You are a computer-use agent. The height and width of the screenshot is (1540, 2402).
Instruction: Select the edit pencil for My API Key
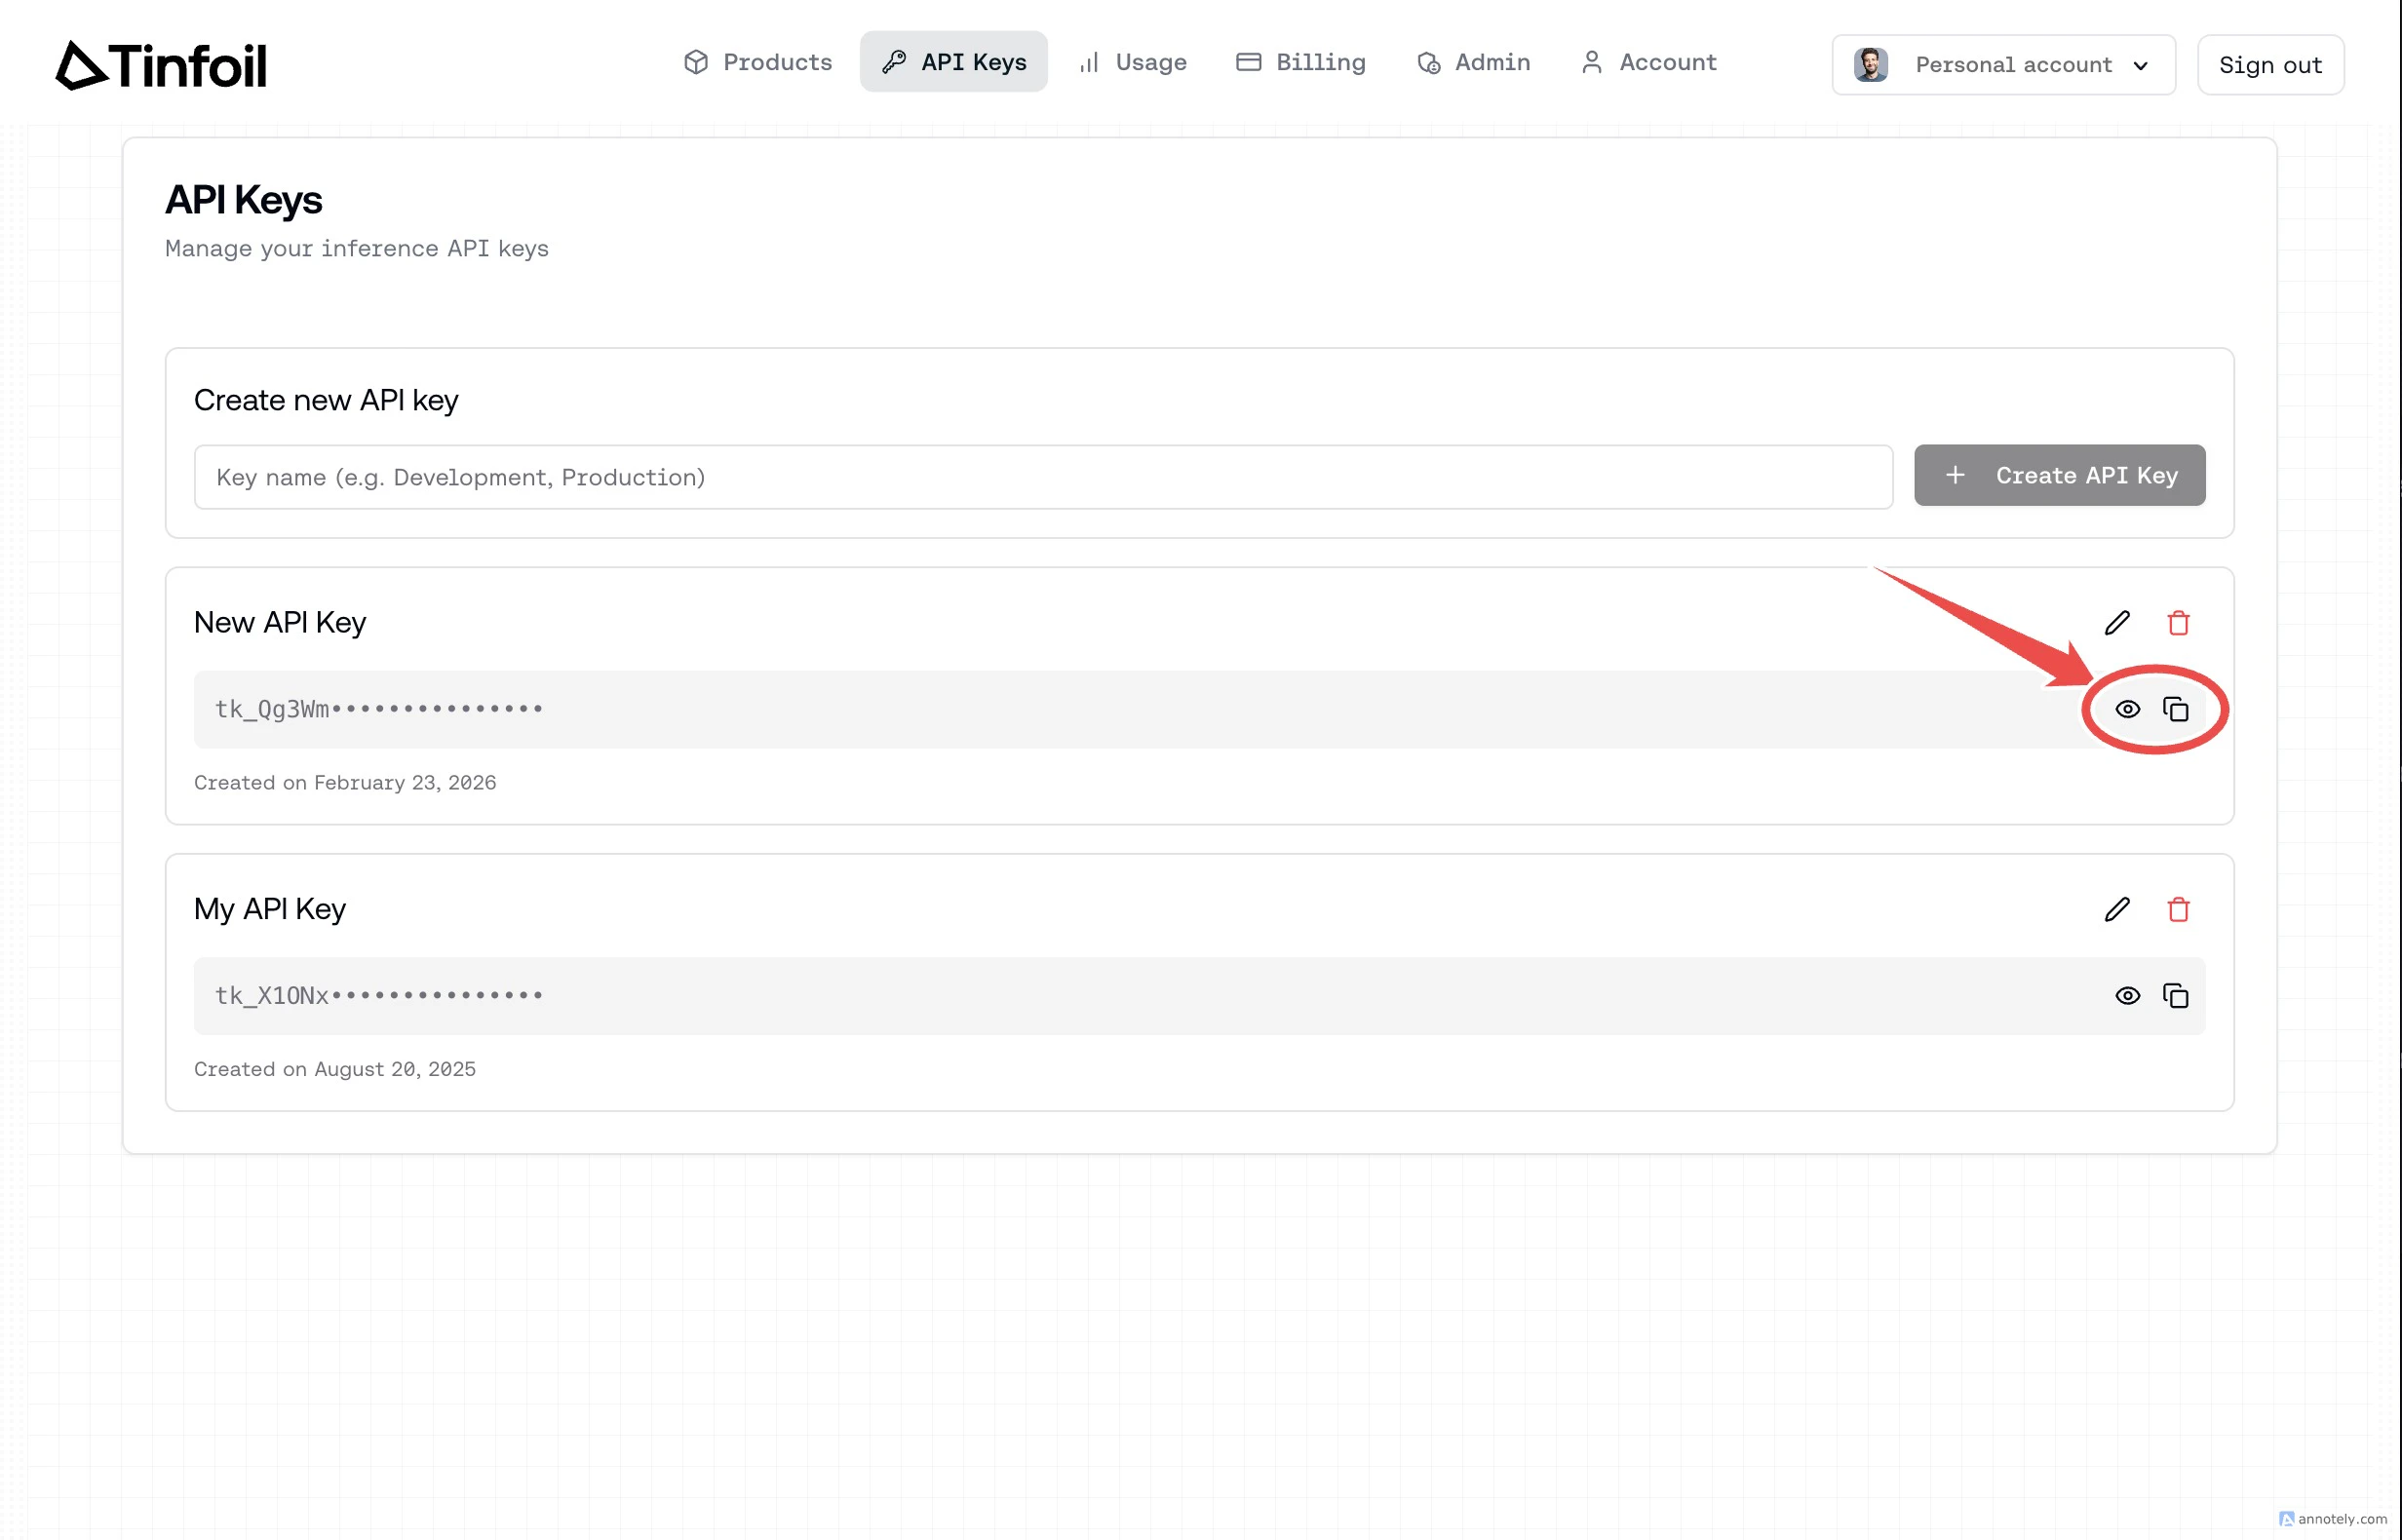point(2117,909)
